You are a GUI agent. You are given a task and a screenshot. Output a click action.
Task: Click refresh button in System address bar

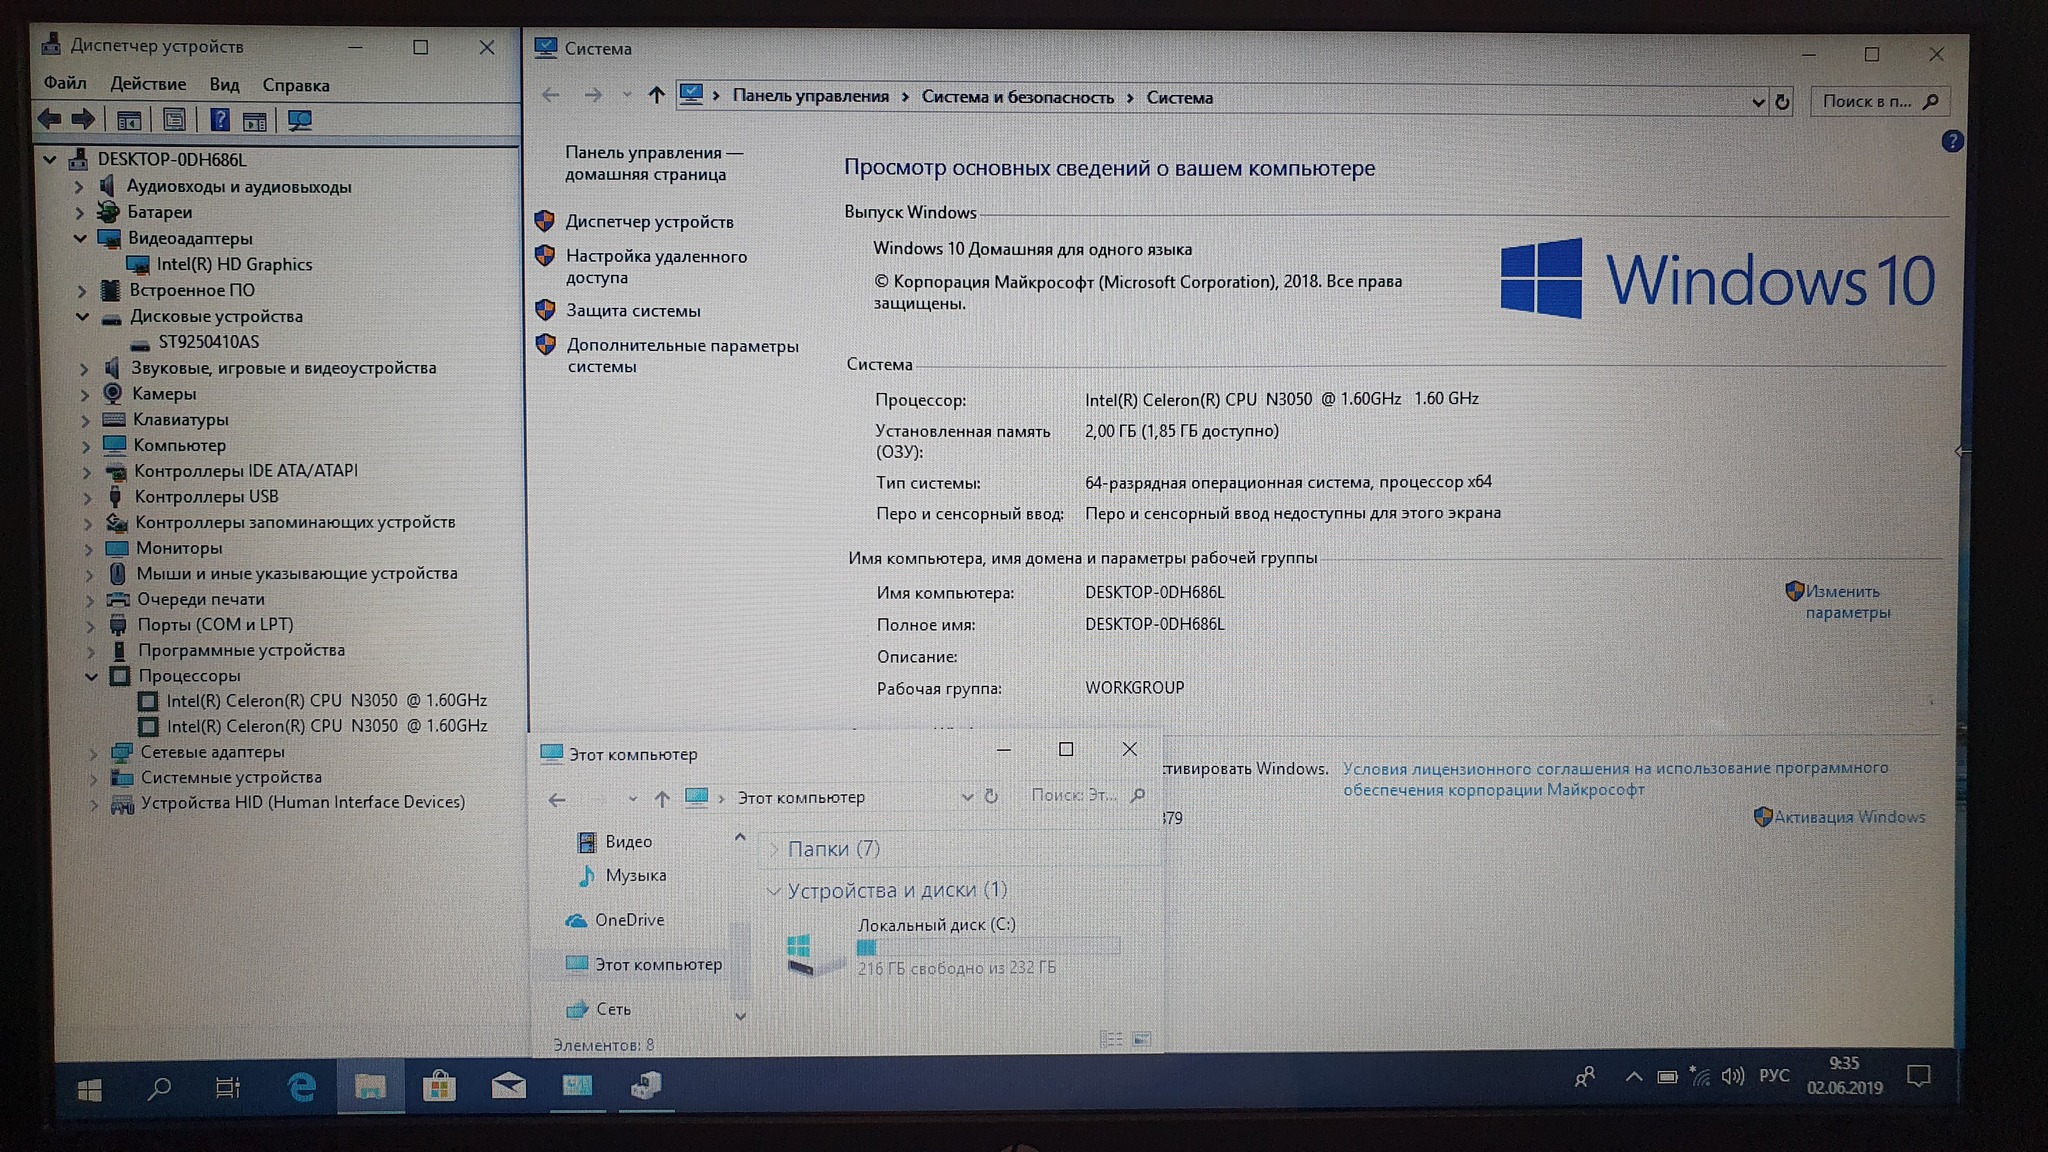coord(1782,101)
